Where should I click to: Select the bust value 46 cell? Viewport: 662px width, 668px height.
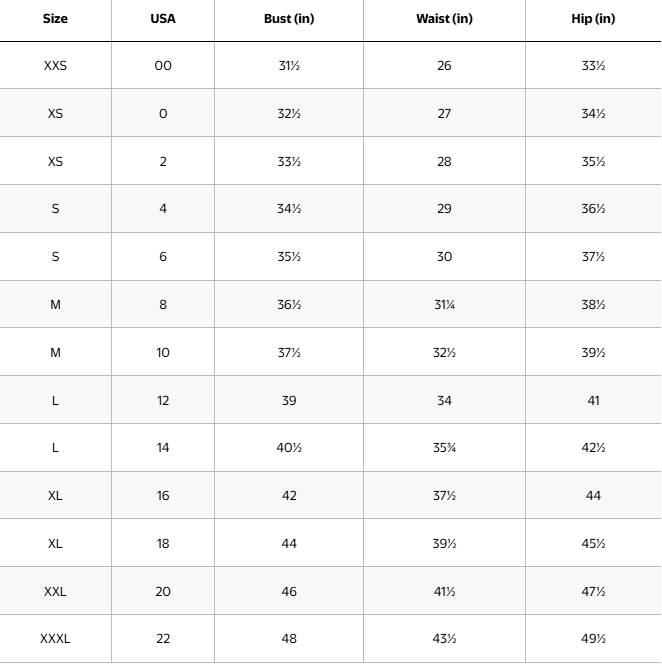coord(289,592)
